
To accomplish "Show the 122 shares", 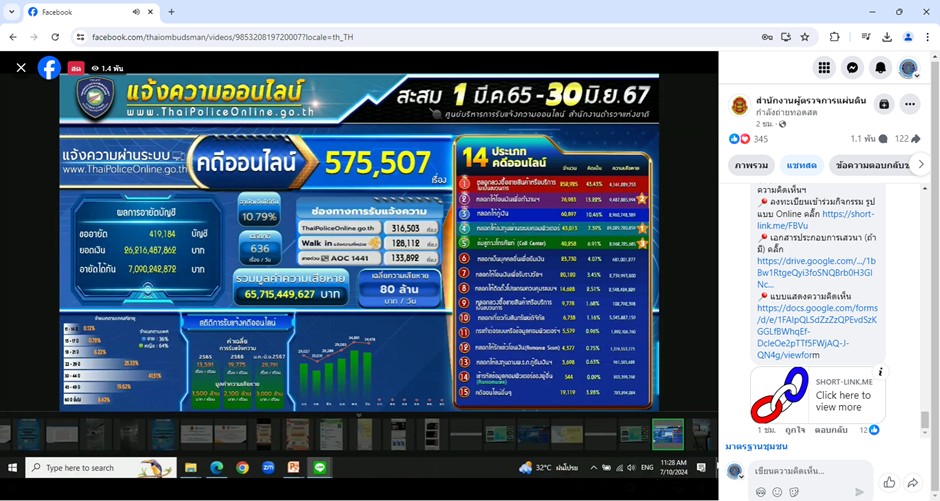I will (907, 139).
